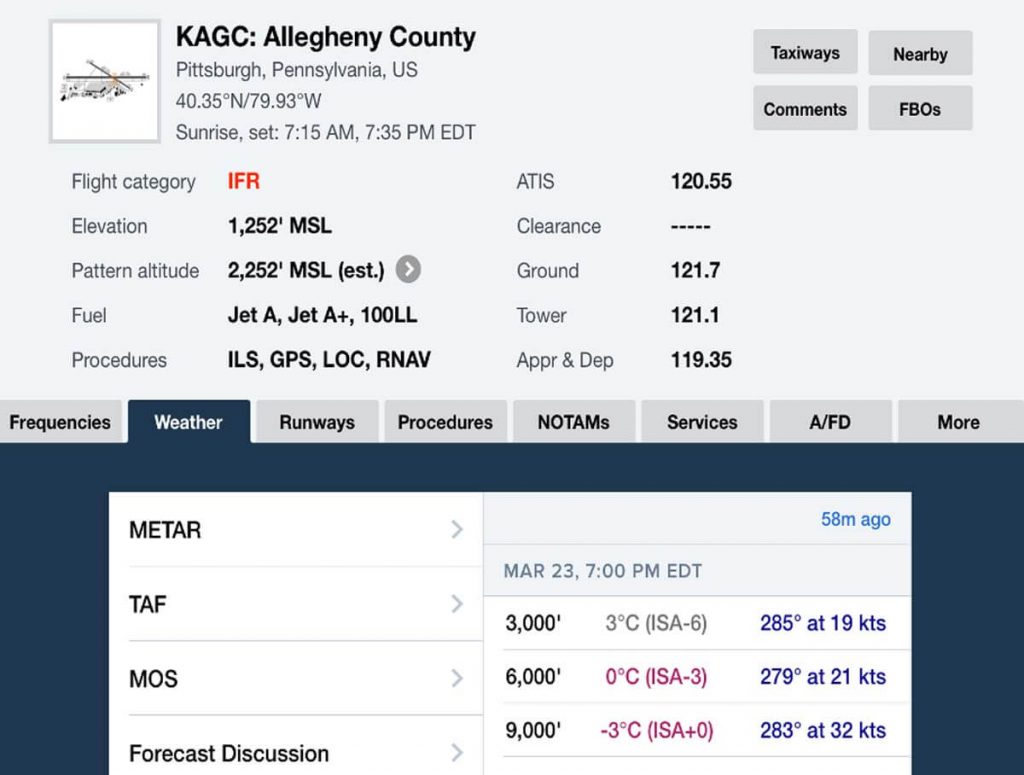1024x775 pixels.
Task: Expand the TAF row chevron
Action: [457, 604]
